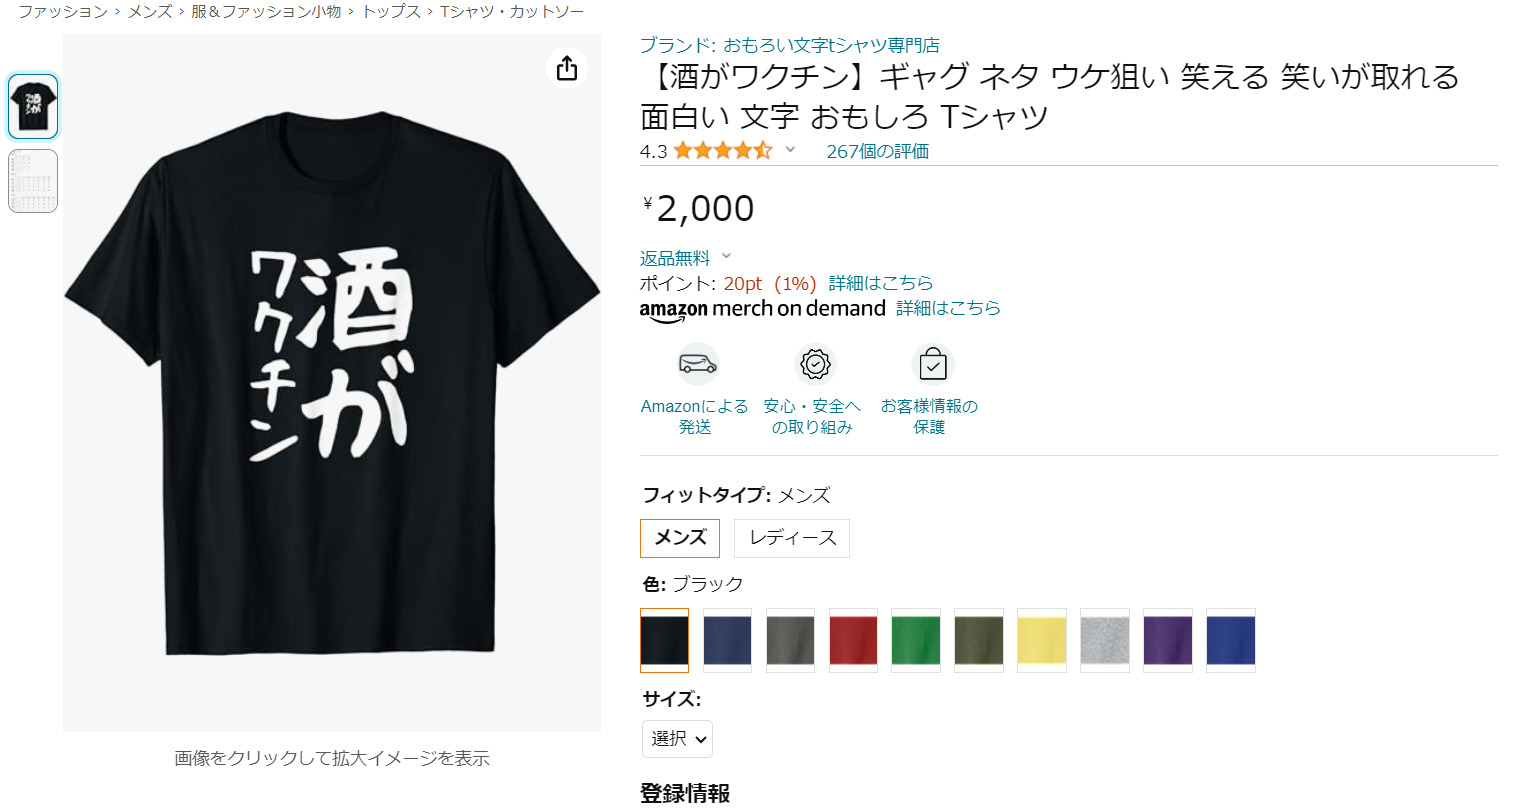Expand the rating breakdown chevron
The image size is (1532, 811).
pos(790,150)
